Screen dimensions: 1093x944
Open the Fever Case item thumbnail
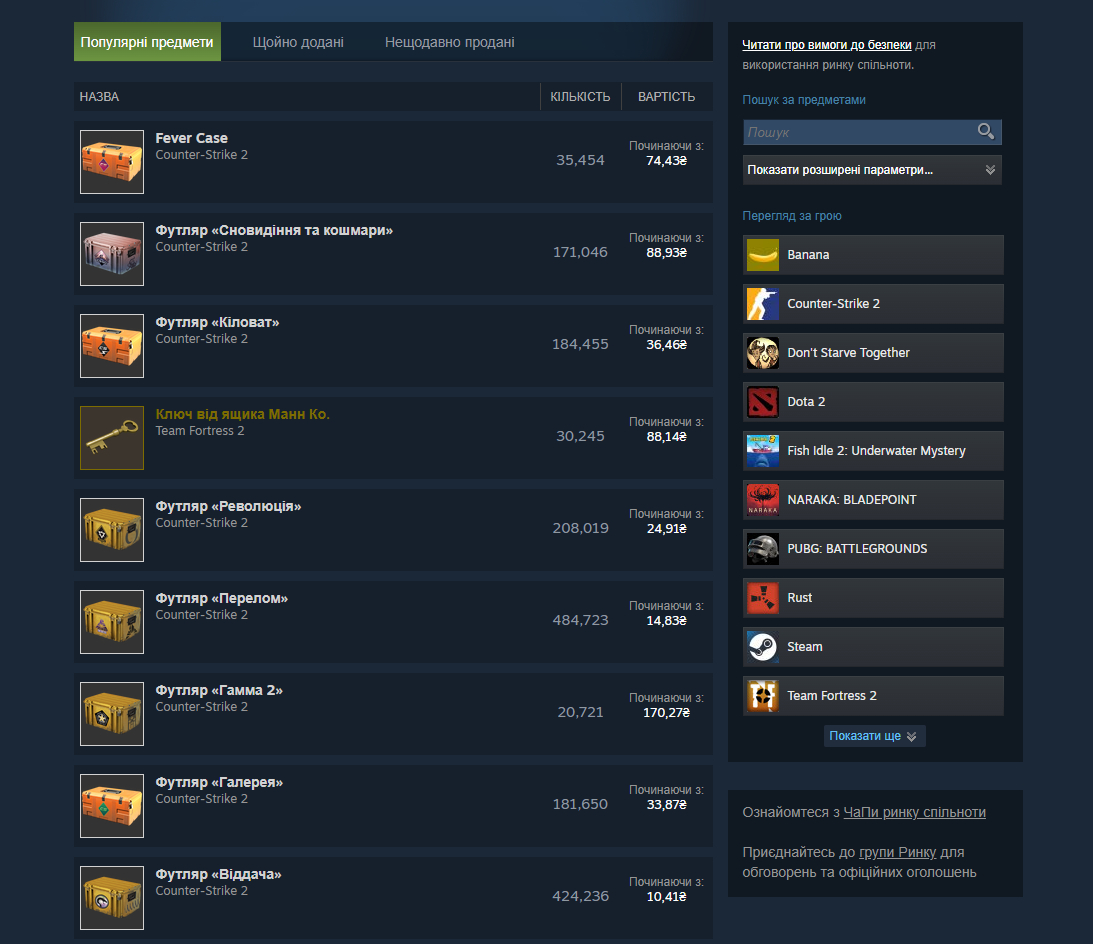tap(112, 162)
